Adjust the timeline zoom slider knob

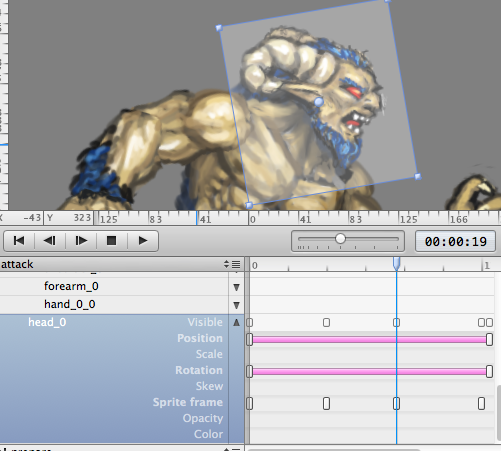pyautogui.click(x=340, y=239)
